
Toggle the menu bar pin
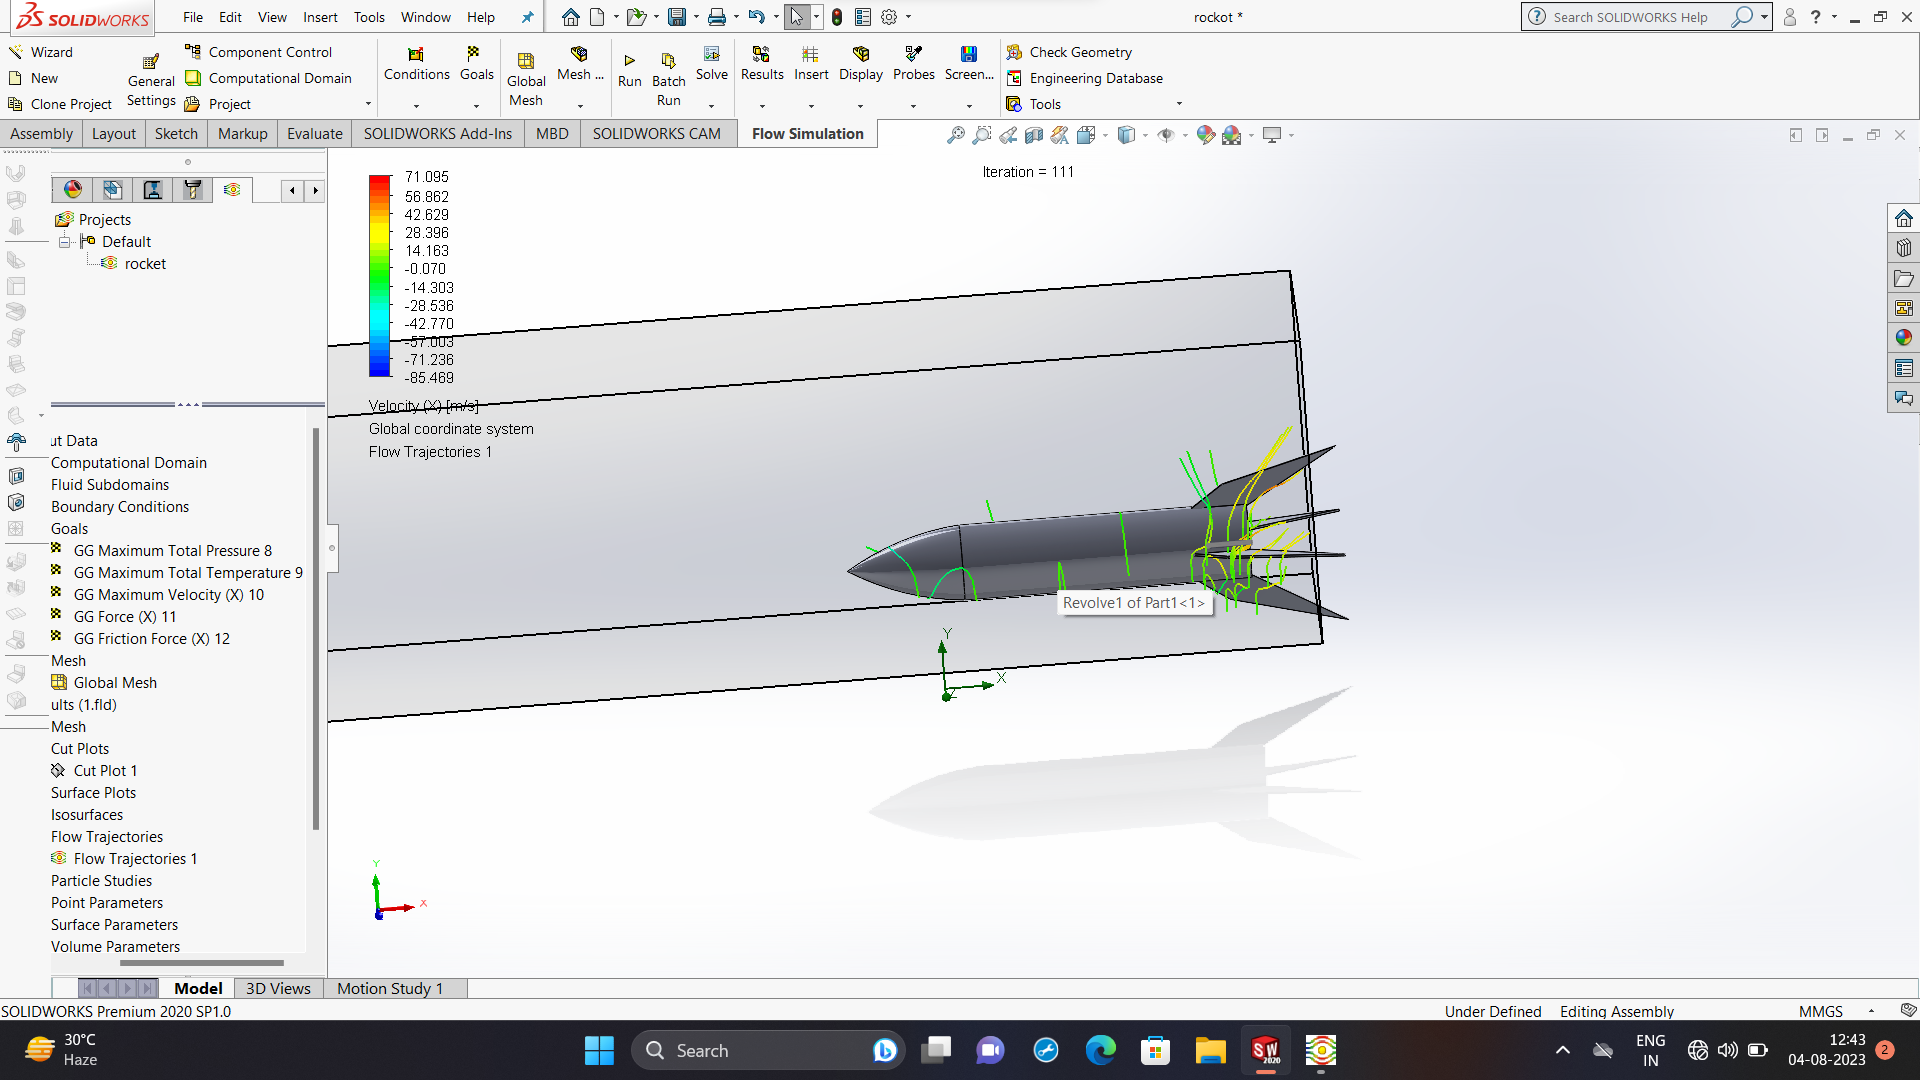coord(528,17)
